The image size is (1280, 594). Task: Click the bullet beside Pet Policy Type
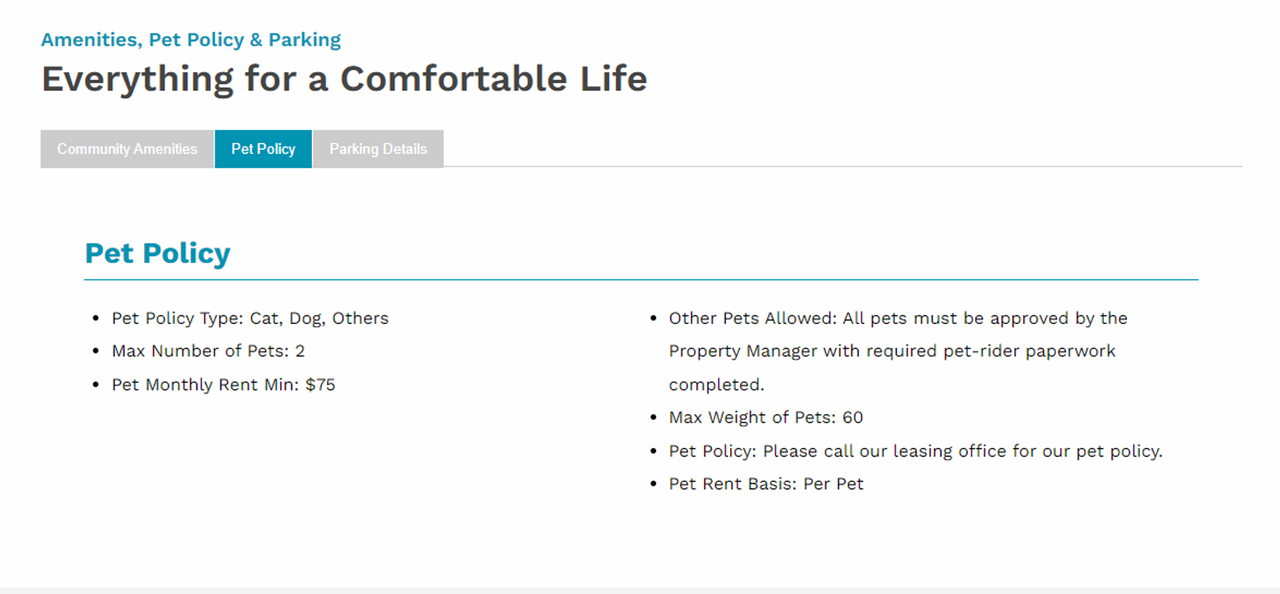coord(96,319)
